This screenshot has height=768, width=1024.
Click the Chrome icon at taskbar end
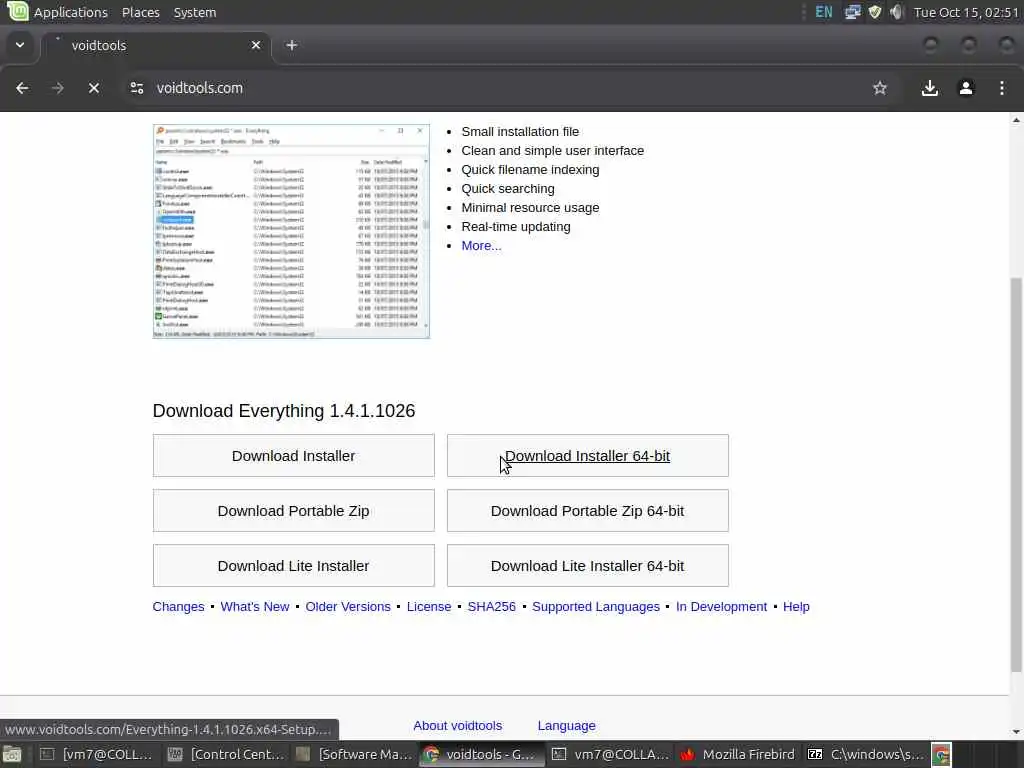(941, 755)
